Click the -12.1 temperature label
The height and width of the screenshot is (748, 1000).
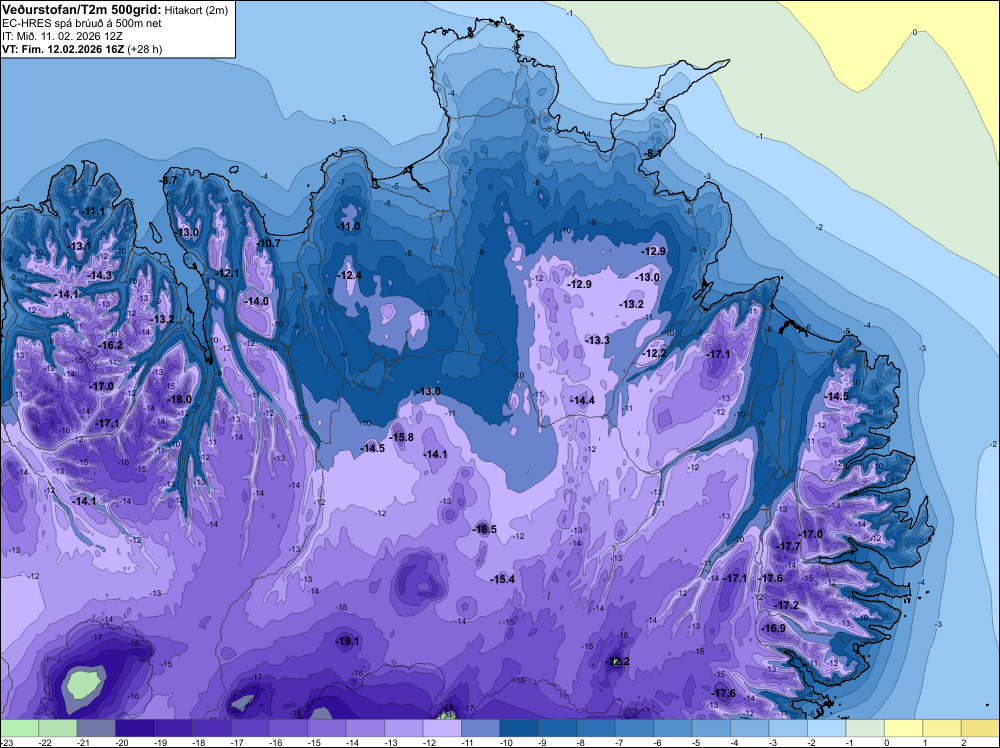coord(227,273)
